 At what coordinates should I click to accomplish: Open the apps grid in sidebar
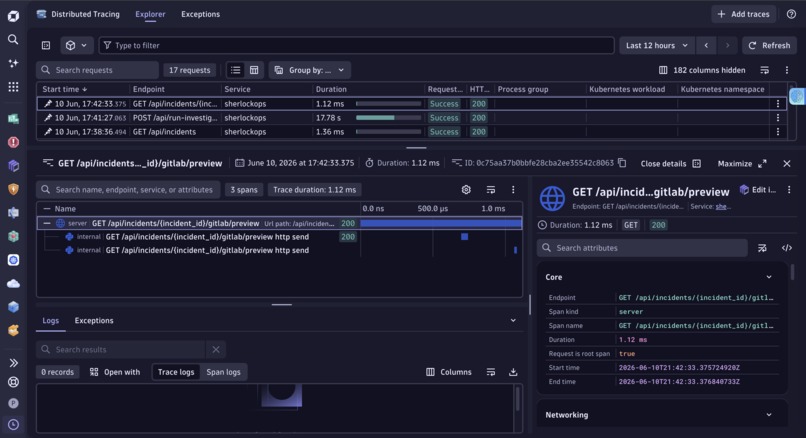[13, 86]
